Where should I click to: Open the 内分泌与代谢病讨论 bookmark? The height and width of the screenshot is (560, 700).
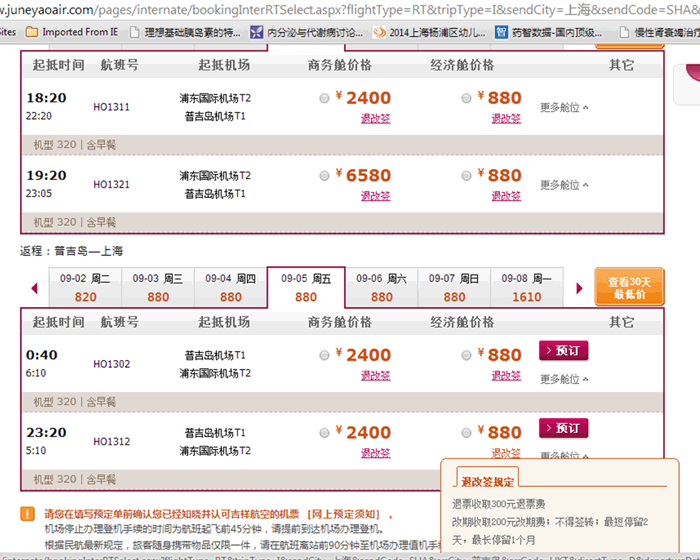click(299, 32)
